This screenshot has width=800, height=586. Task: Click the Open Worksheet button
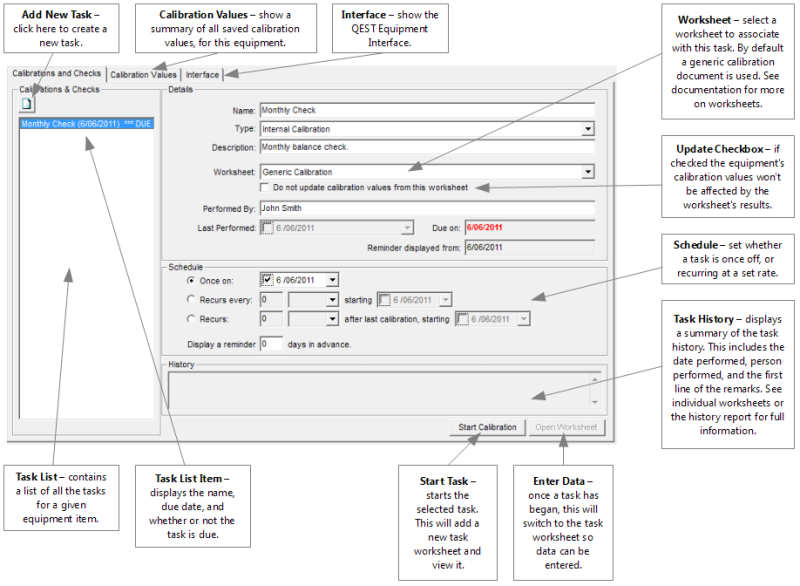point(567,426)
